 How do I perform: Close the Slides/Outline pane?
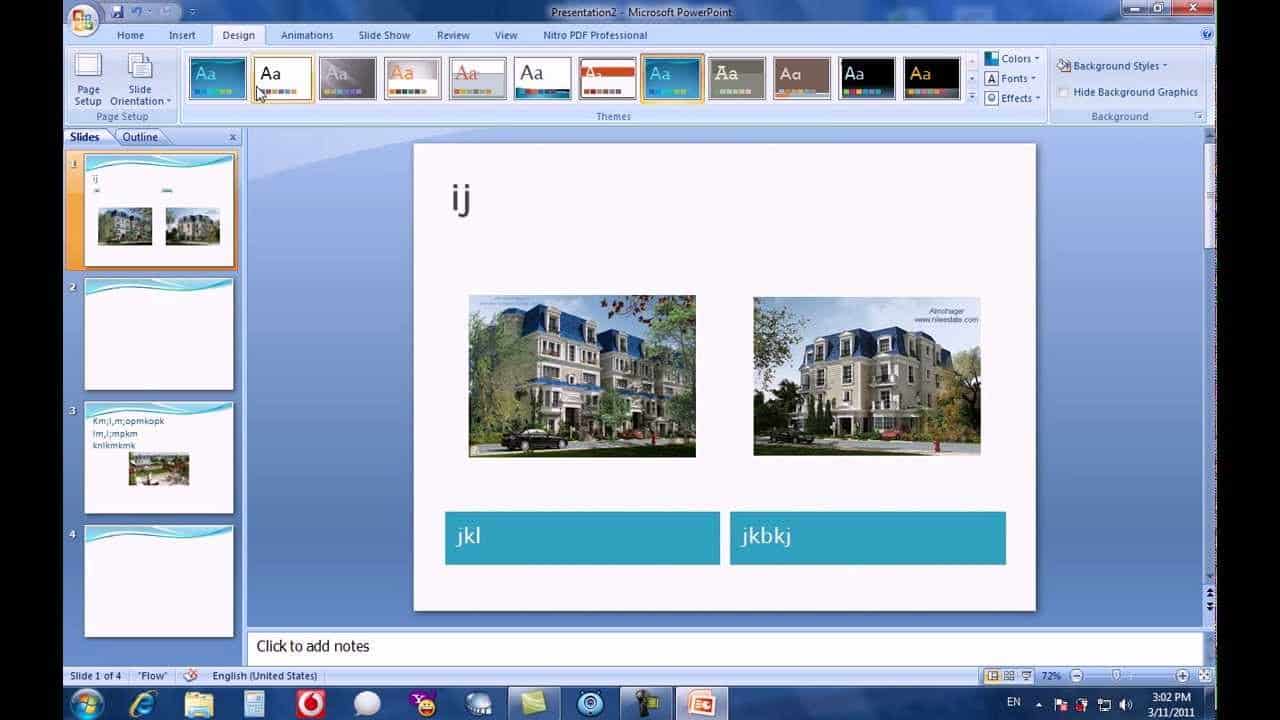click(233, 137)
